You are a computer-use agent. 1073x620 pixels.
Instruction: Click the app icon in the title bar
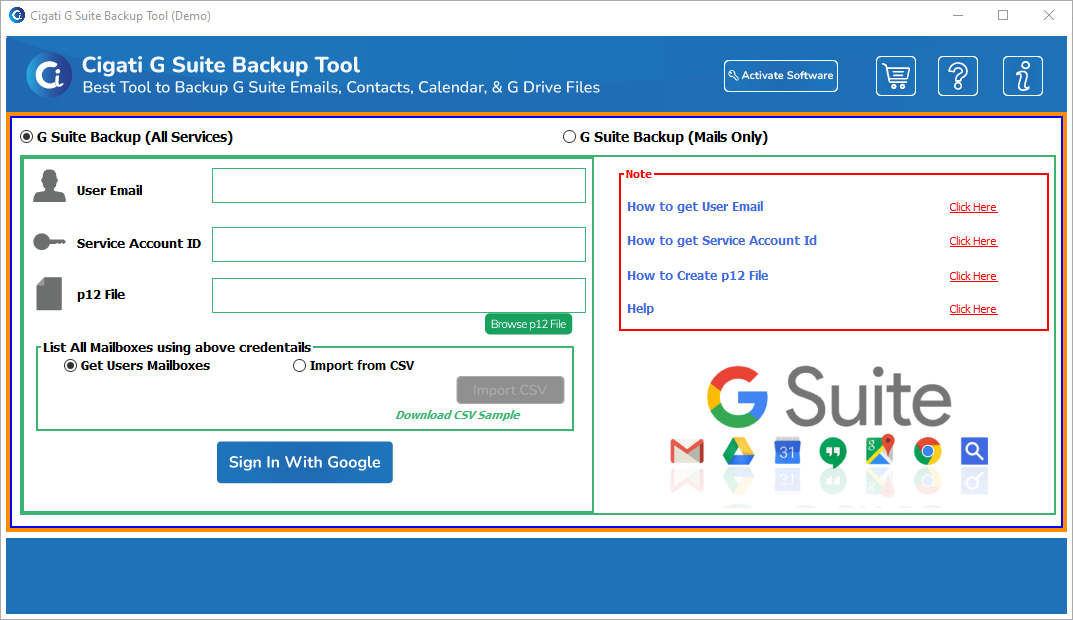[x=16, y=15]
